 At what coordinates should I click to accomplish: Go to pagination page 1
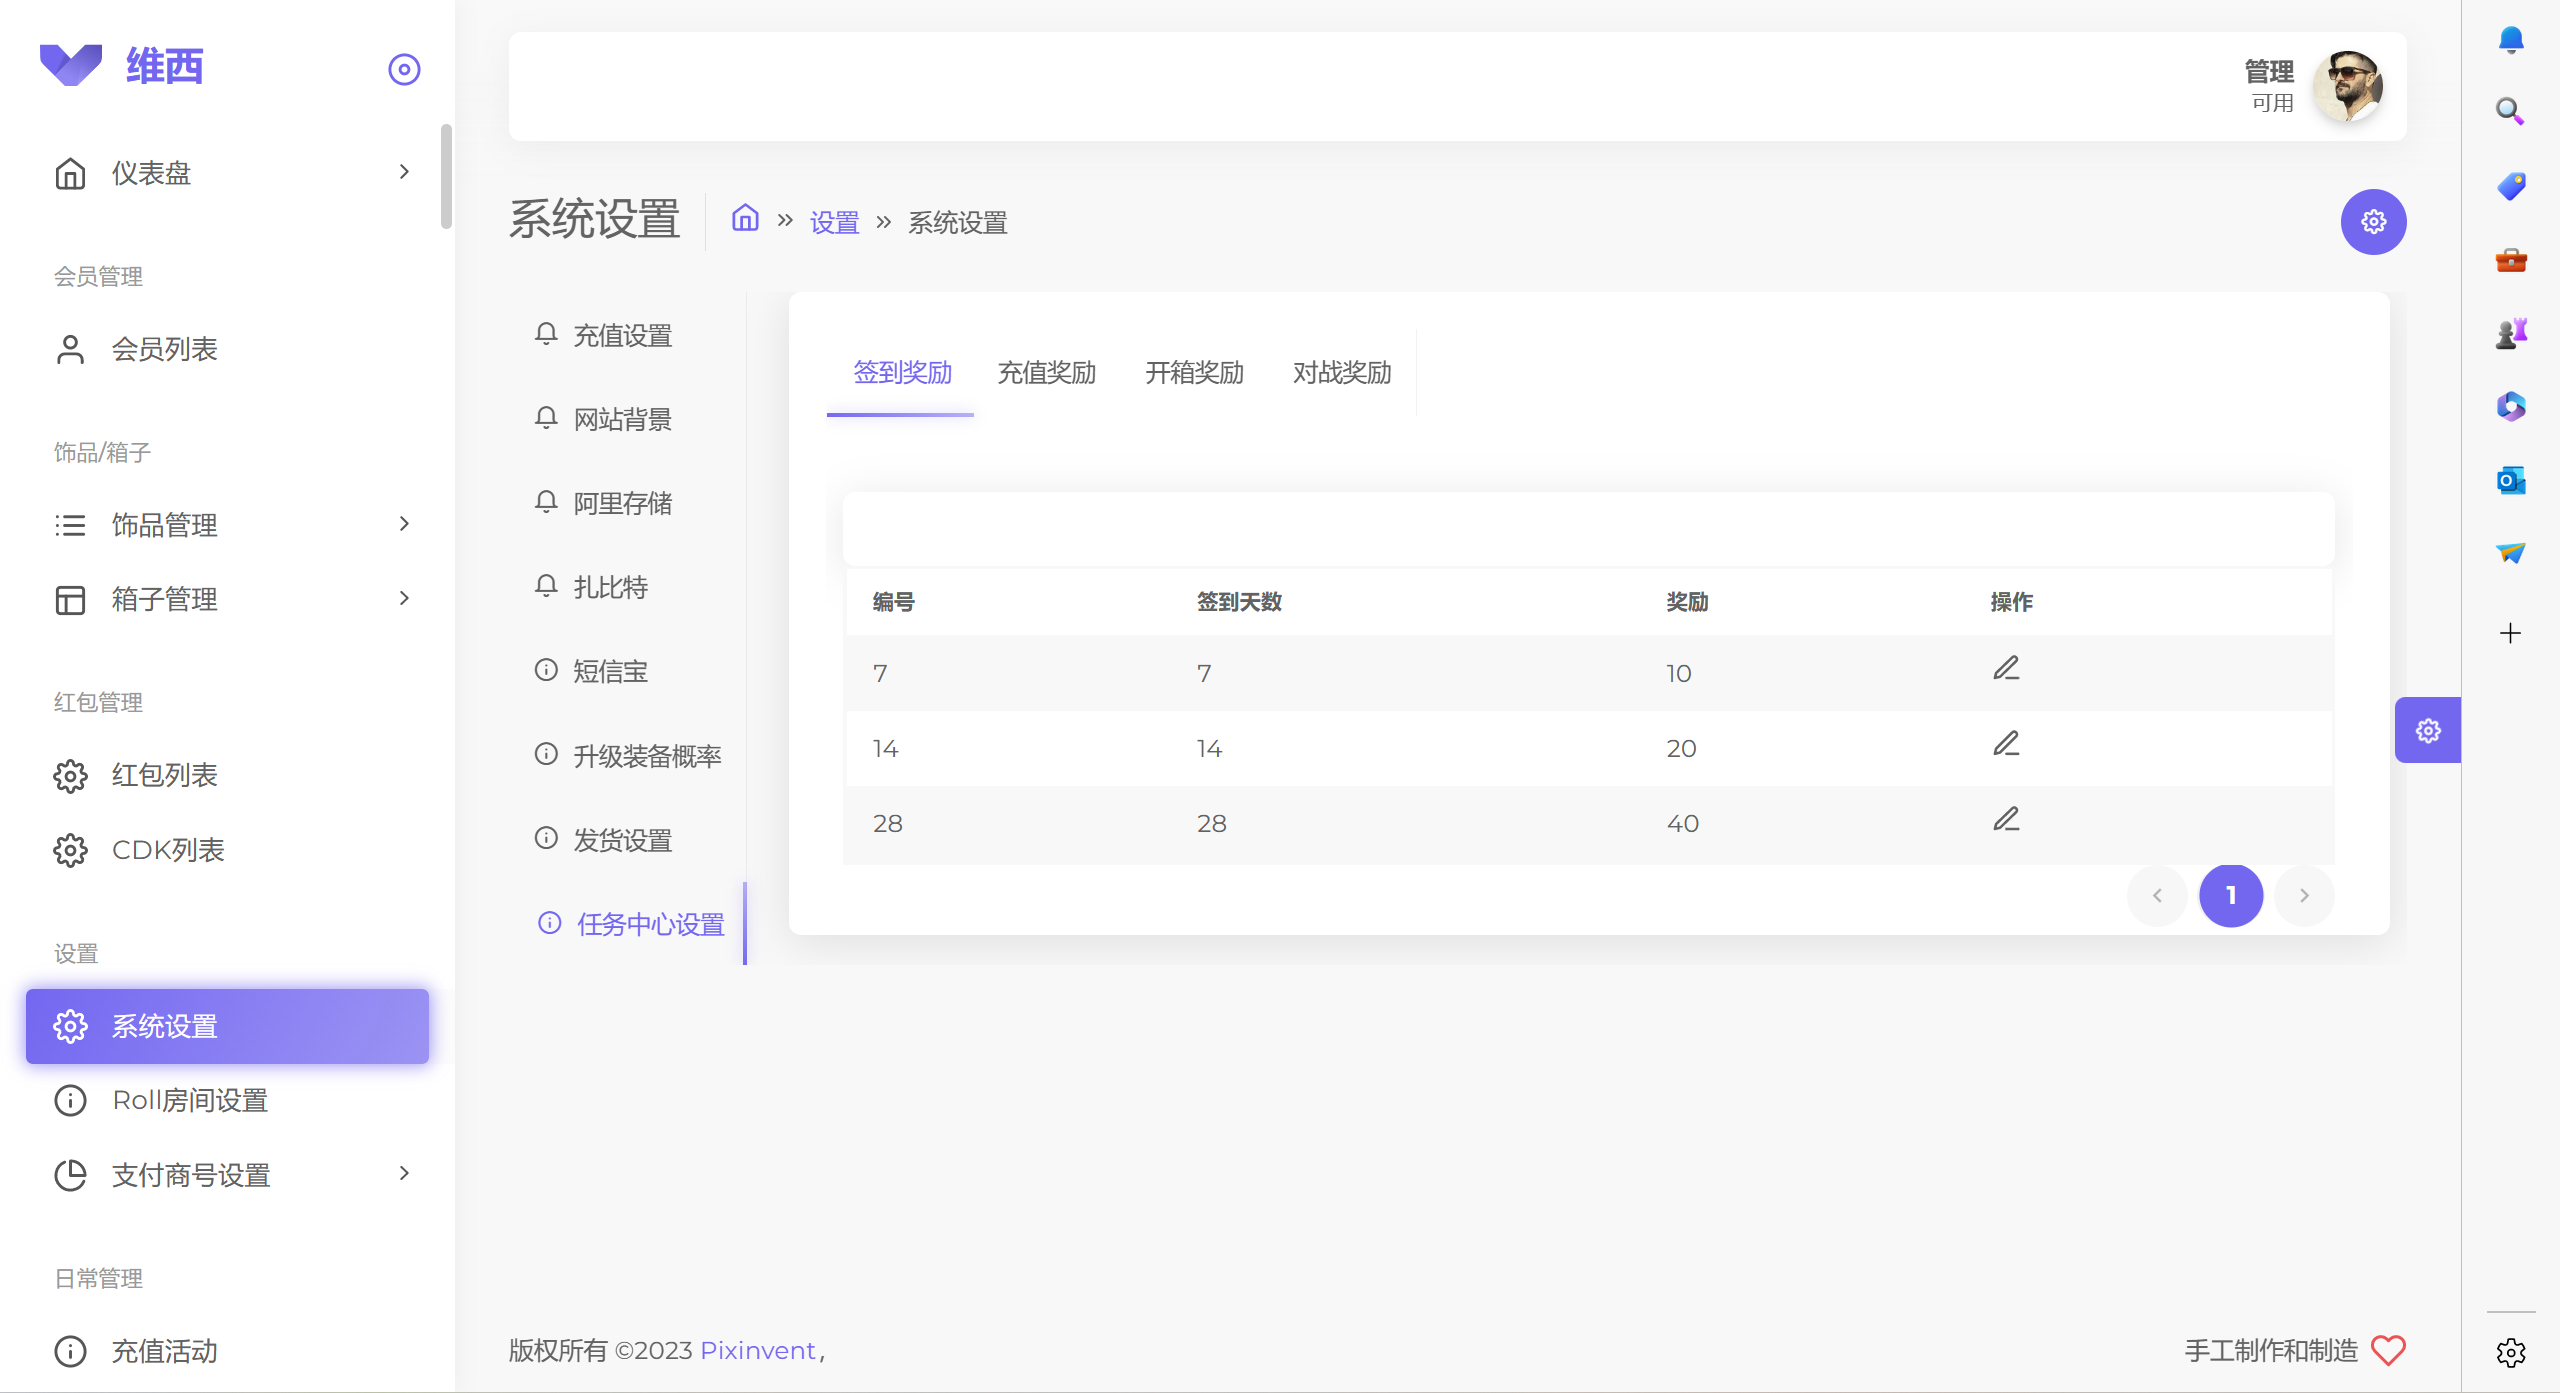coord(2230,896)
